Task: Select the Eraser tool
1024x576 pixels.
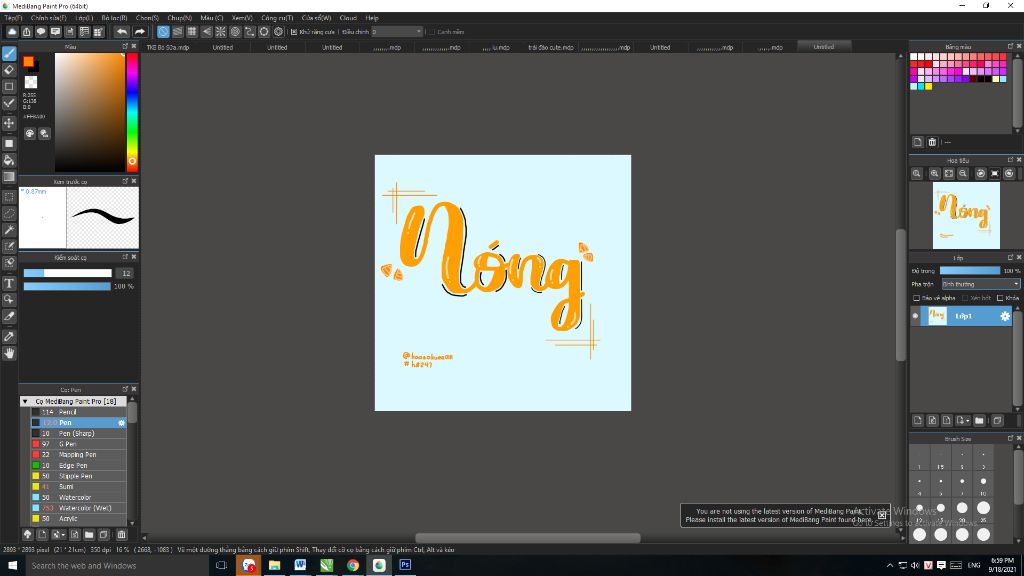Action: coord(9,69)
